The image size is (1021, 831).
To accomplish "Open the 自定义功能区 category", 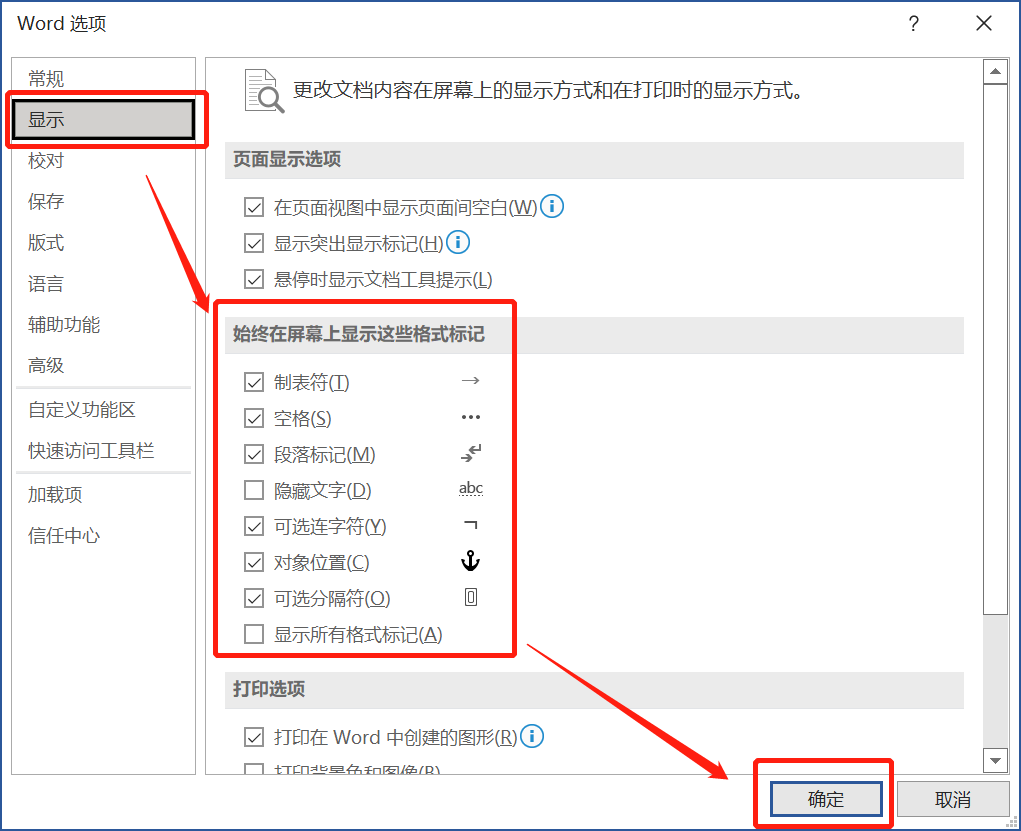I will (x=104, y=410).
